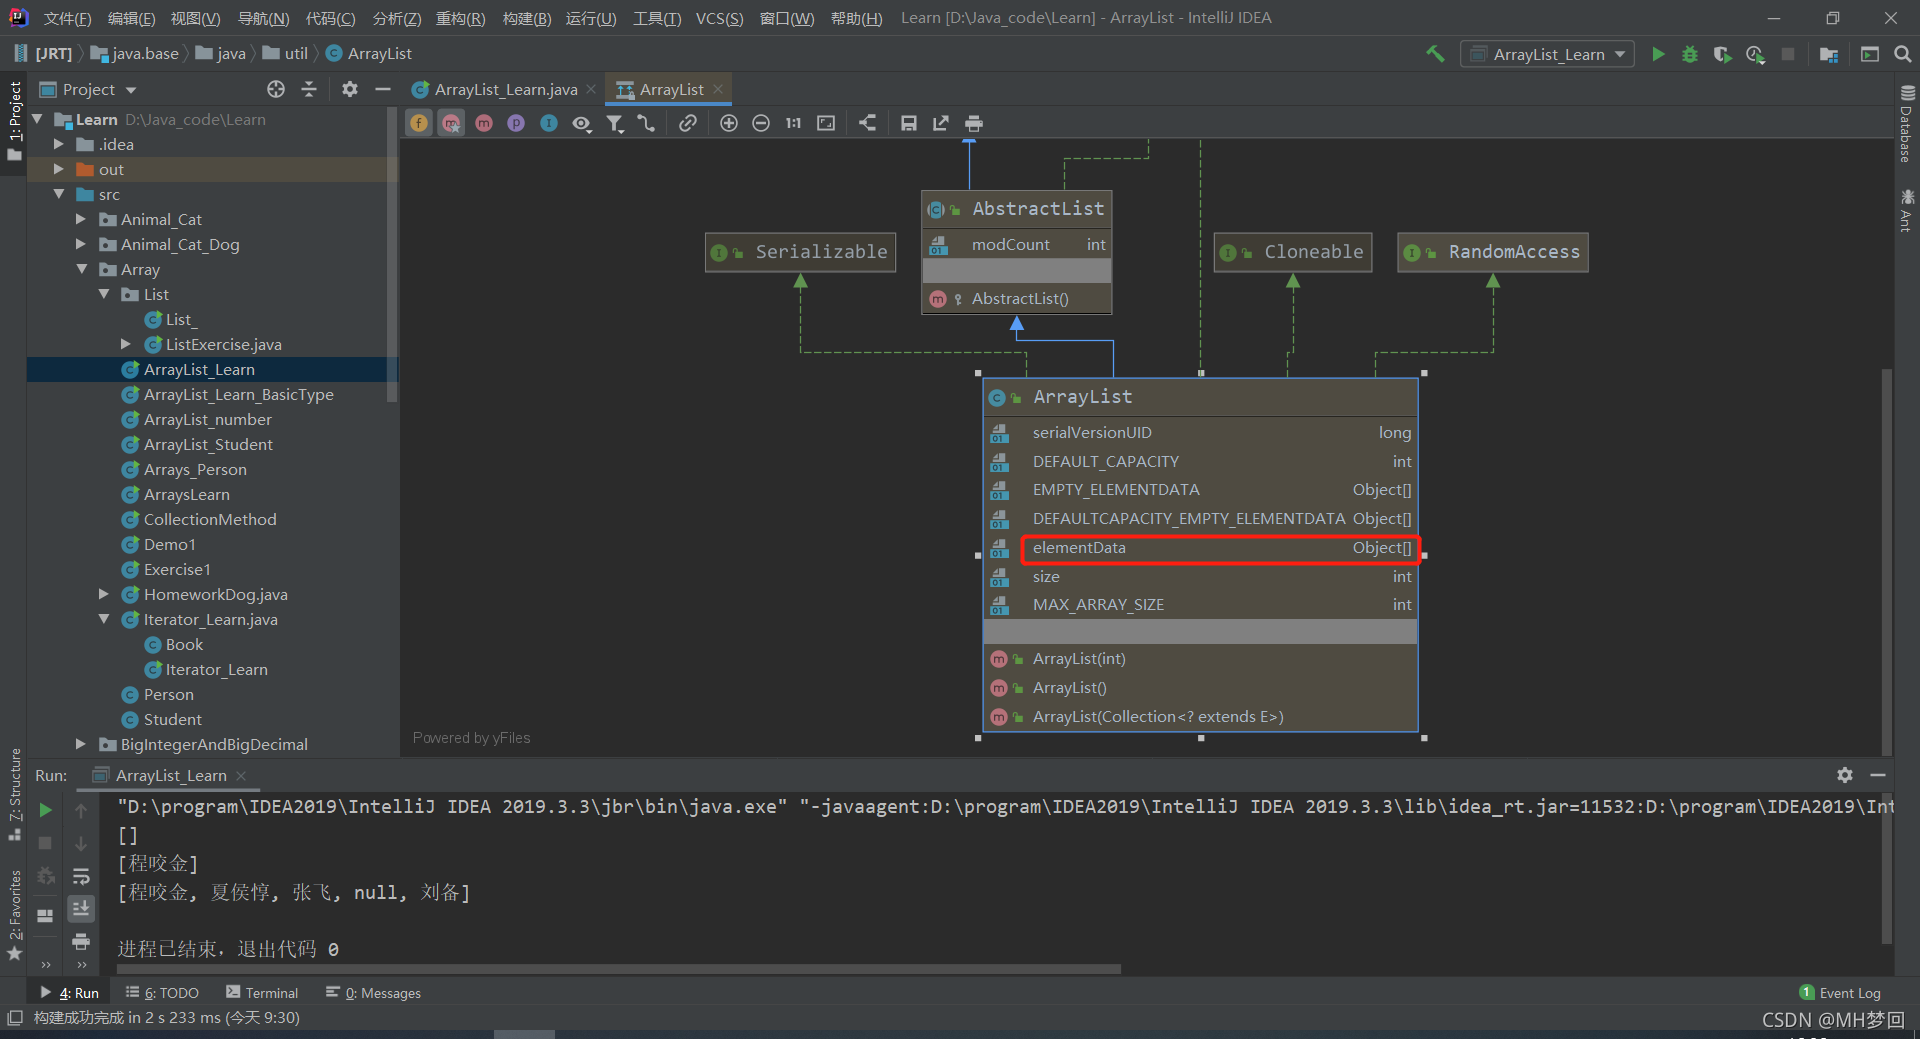Collapse all nodes in the Project panel
The image size is (1920, 1039).
click(309, 89)
